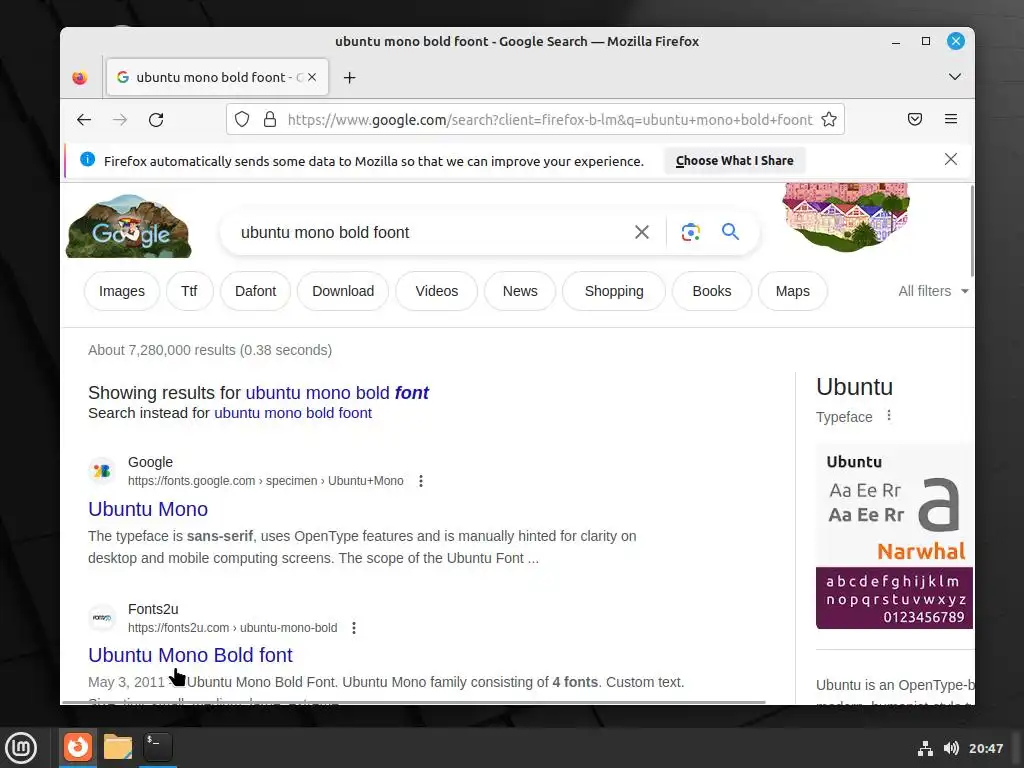This screenshot has width=1024, height=768.
Task: Open the file manager from taskbar
Action: [x=118, y=746]
